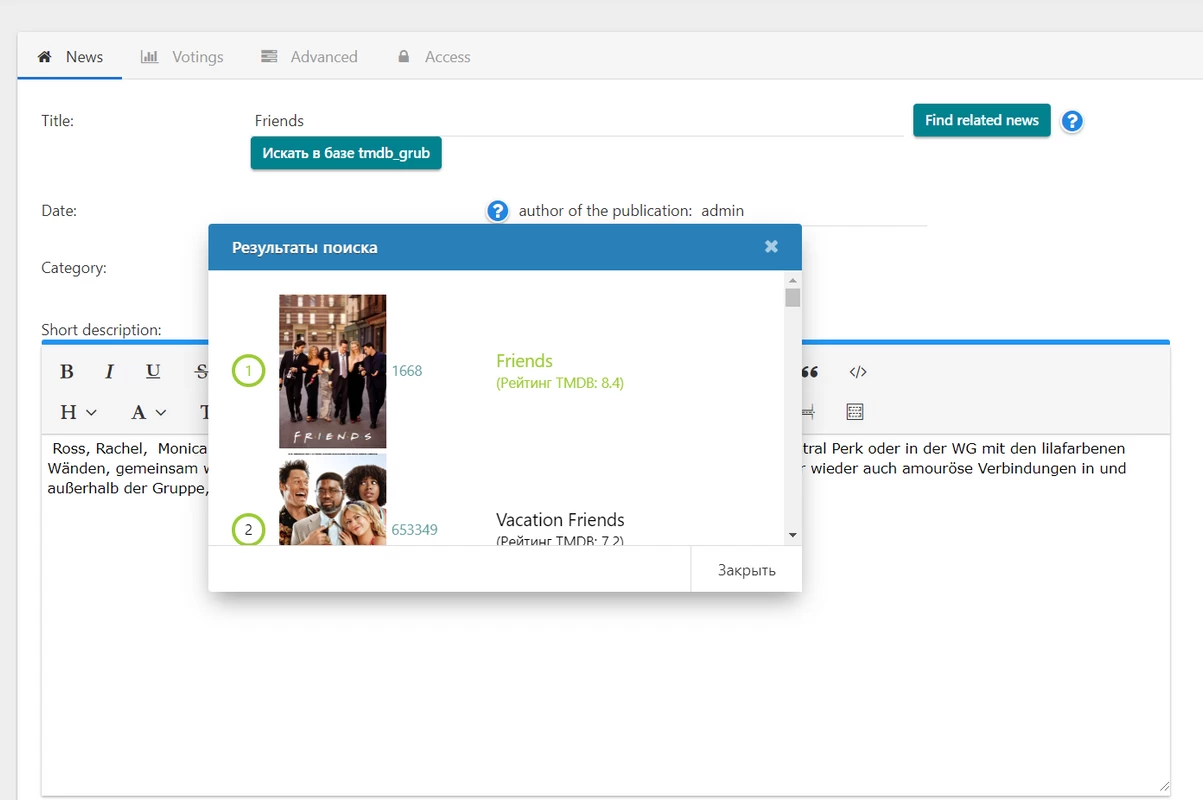The image size is (1203, 800).
Task: Click Find related news button
Action: pos(982,120)
